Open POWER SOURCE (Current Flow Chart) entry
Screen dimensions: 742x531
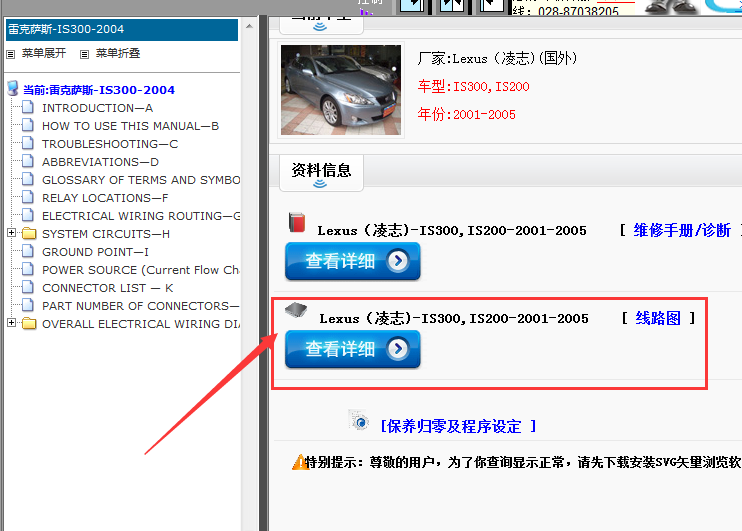coord(141,270)
